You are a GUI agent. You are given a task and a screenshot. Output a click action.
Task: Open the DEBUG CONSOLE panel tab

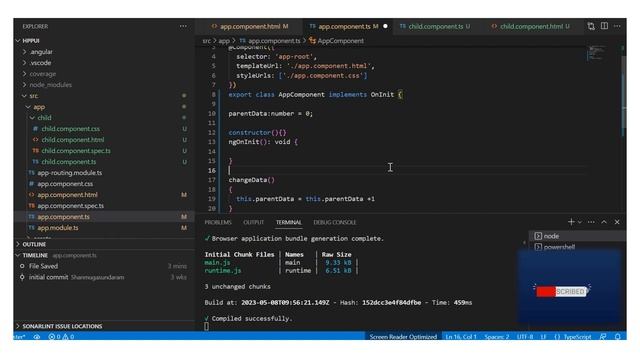tap(335, 222)
